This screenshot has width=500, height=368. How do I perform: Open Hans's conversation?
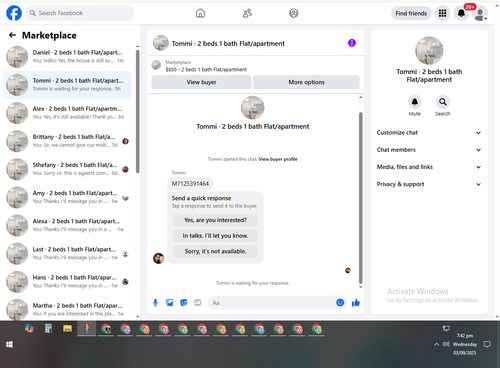tap(67, 282)
